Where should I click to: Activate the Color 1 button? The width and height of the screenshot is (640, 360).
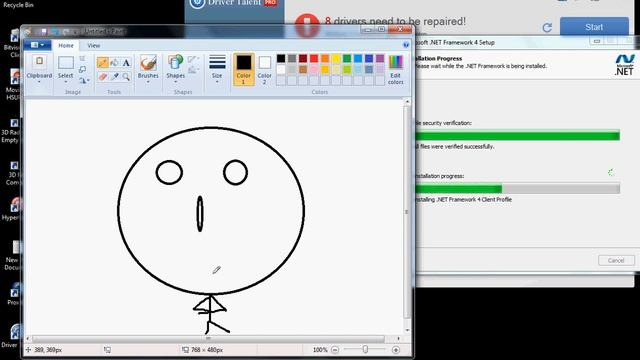tap(244, 69)
